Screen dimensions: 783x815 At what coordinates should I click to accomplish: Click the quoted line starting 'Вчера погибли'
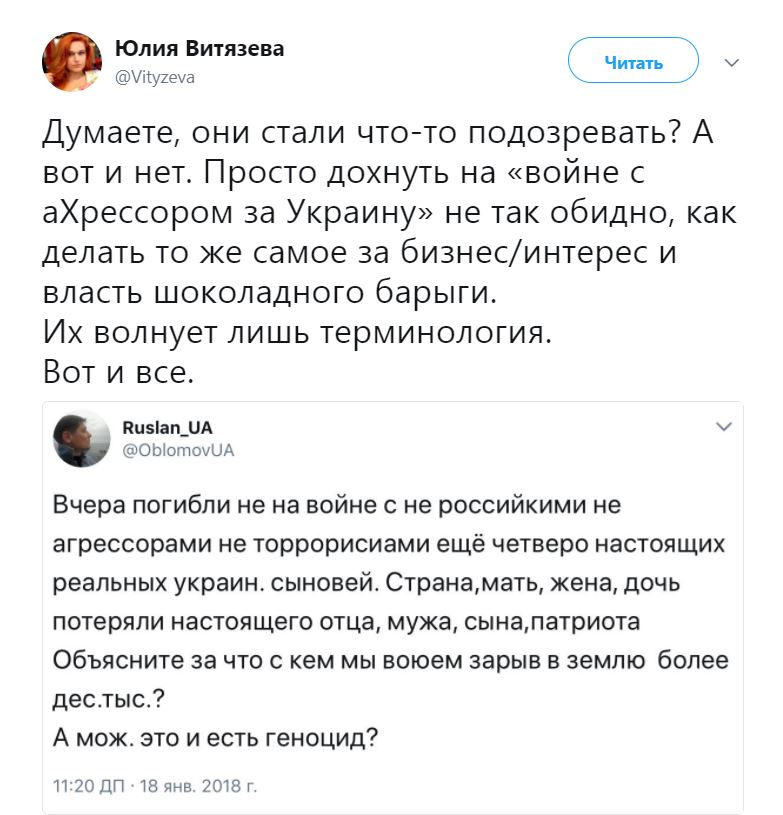[x=336, y=505]
